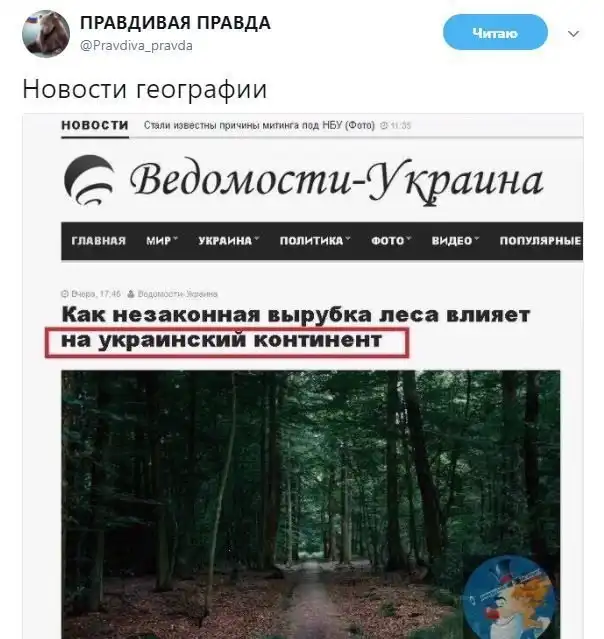
Task: Open tweet options chevron menu
Action: [x=573, y=33]
